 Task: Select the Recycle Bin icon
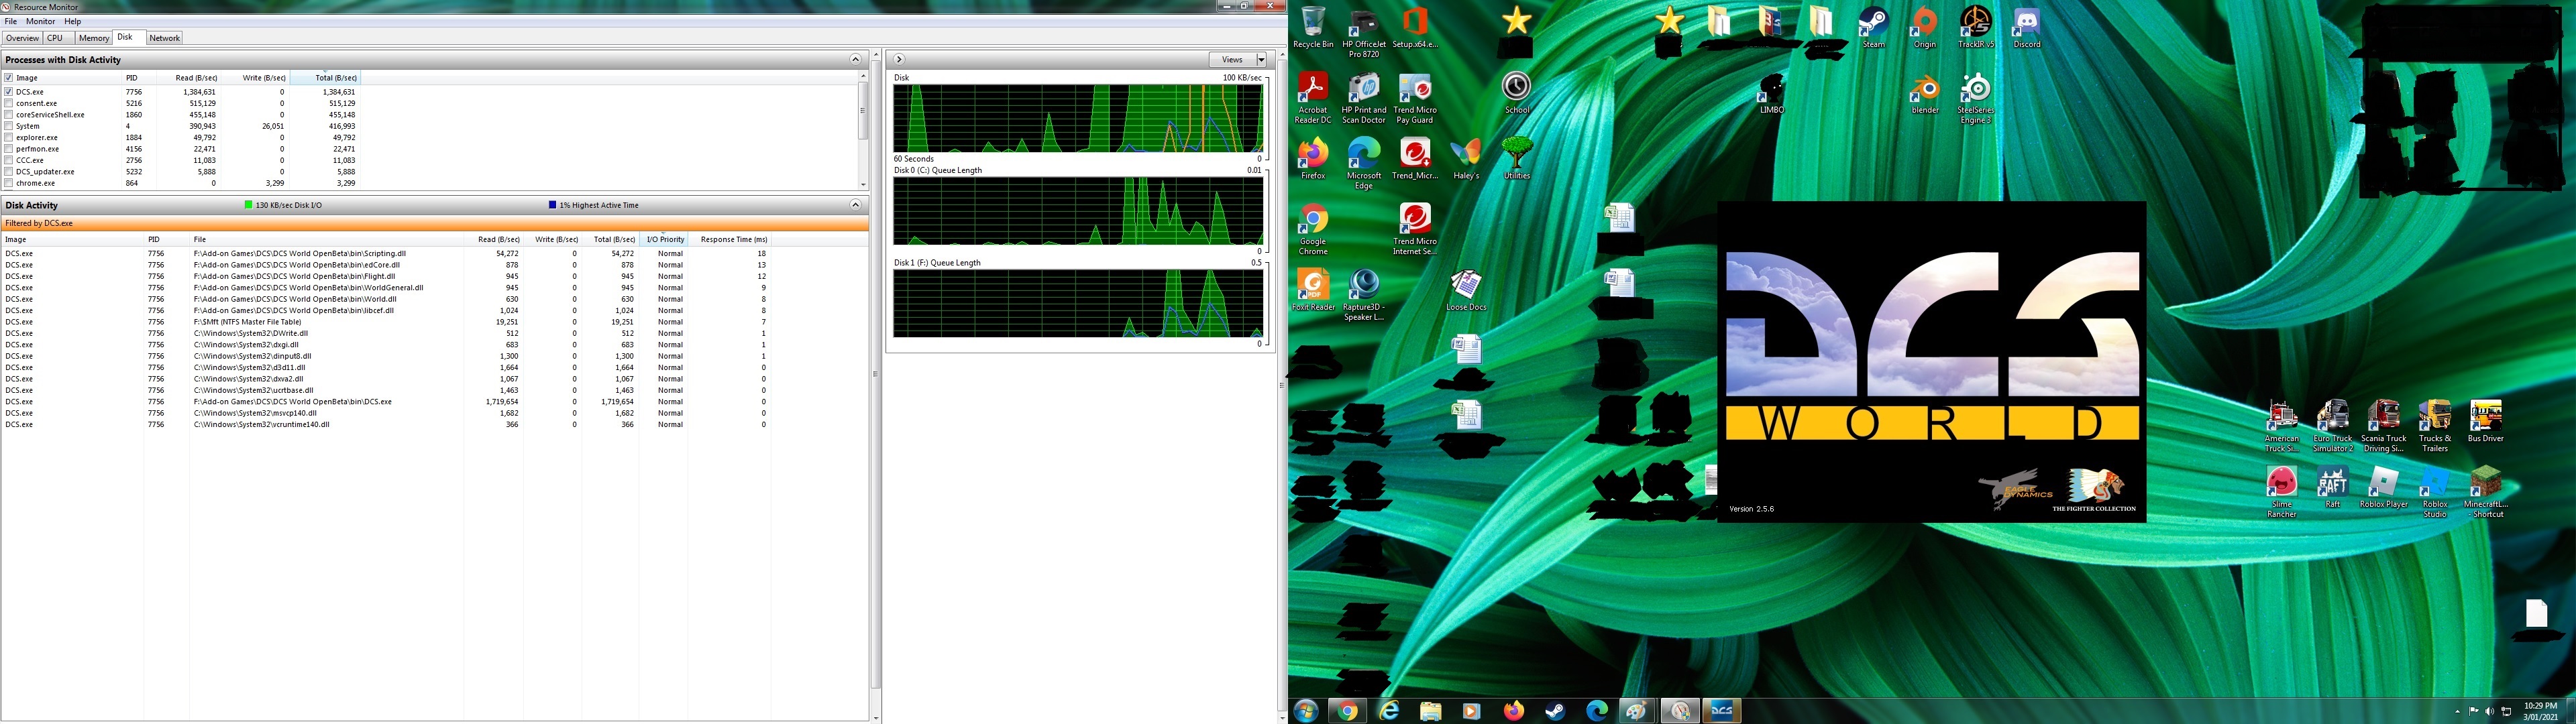(x=1313, y=28)
